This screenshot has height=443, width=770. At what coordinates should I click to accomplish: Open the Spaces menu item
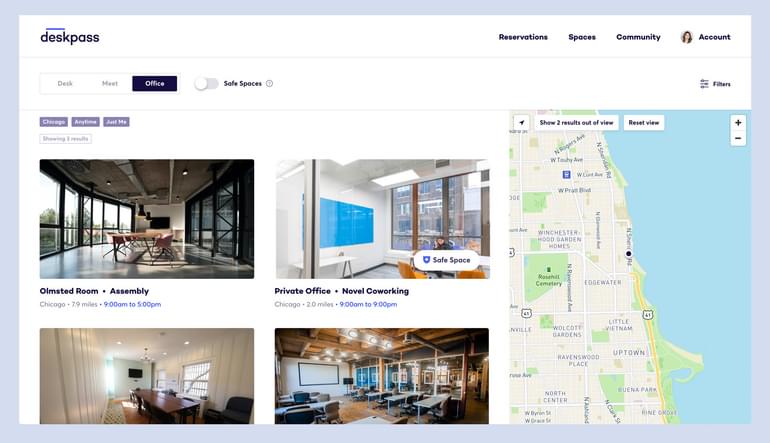(582, 37)
